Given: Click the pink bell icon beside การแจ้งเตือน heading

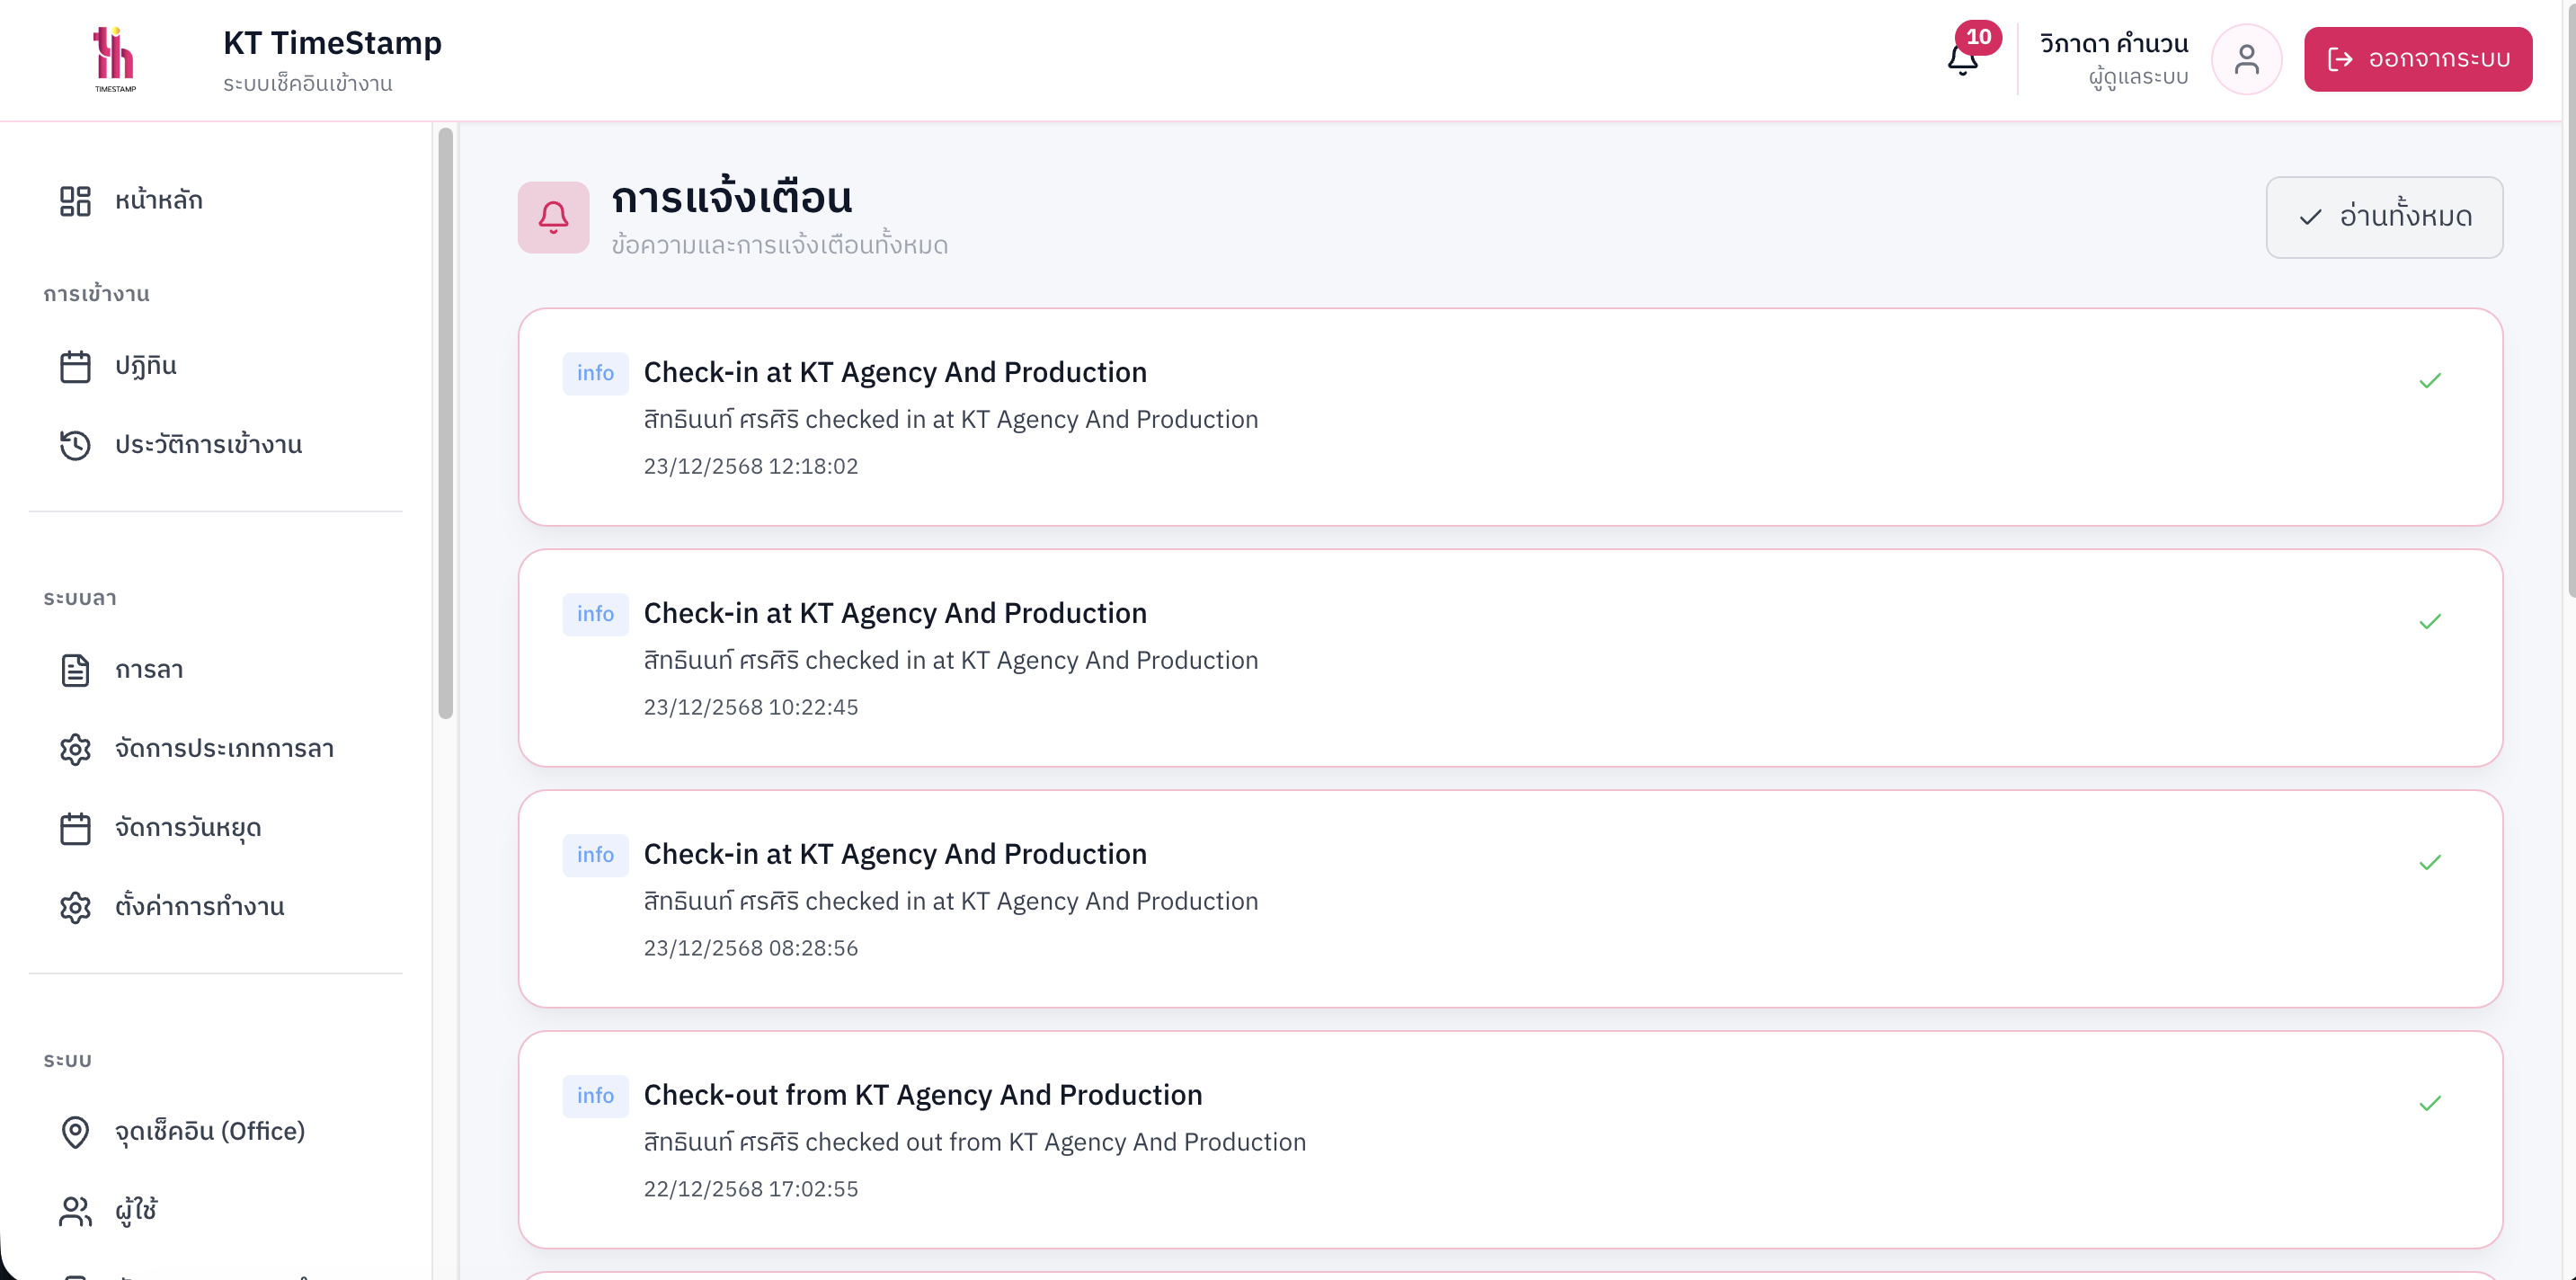Looking at the screenshot, I should coord(553,217).
